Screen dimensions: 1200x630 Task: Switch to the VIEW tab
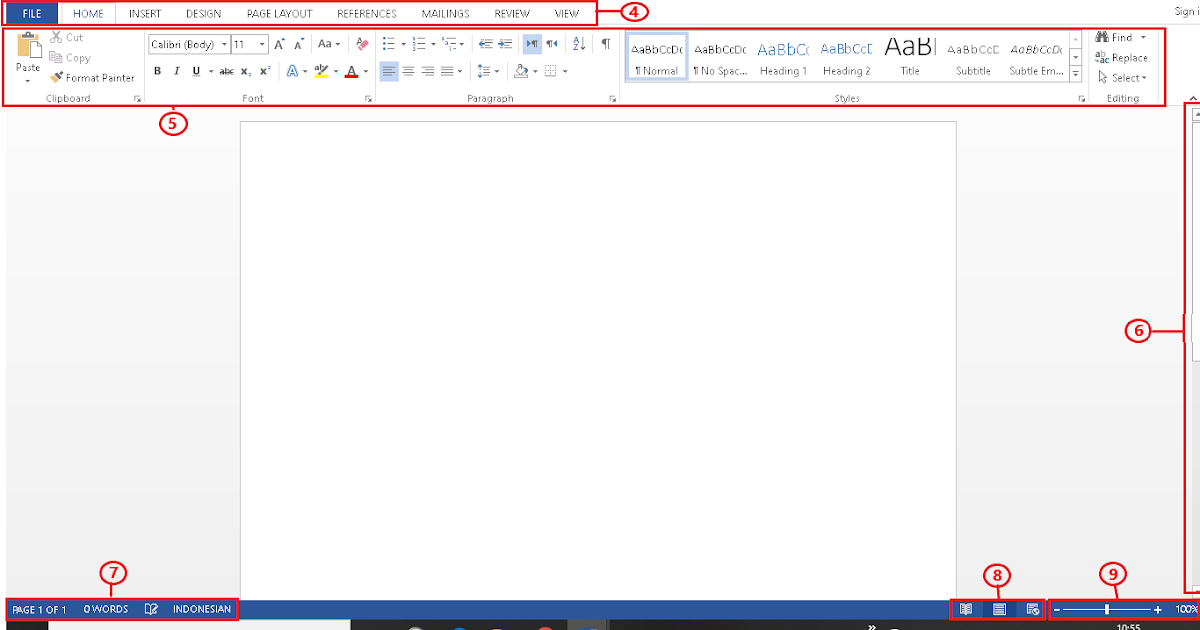pyautogui.click(x=567, y=14)
